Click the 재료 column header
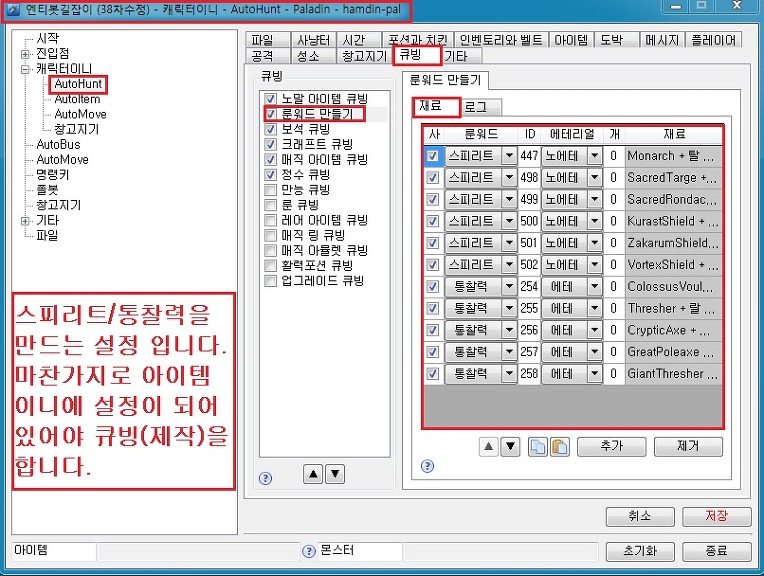Viewport: 764px width, 576px height. tap(674, 134)
